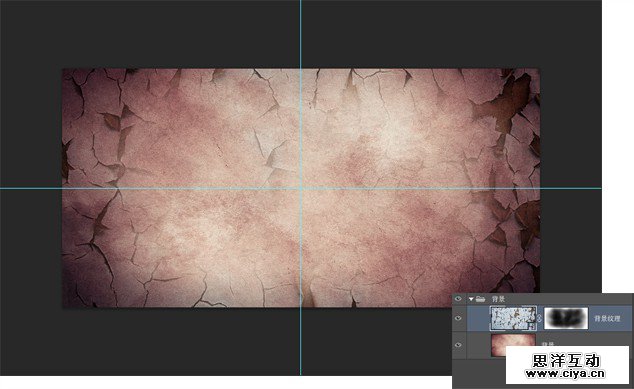Select the 背景纹理 texture layer thumbnail
This screenshot has height=389, width=634.
513,318
